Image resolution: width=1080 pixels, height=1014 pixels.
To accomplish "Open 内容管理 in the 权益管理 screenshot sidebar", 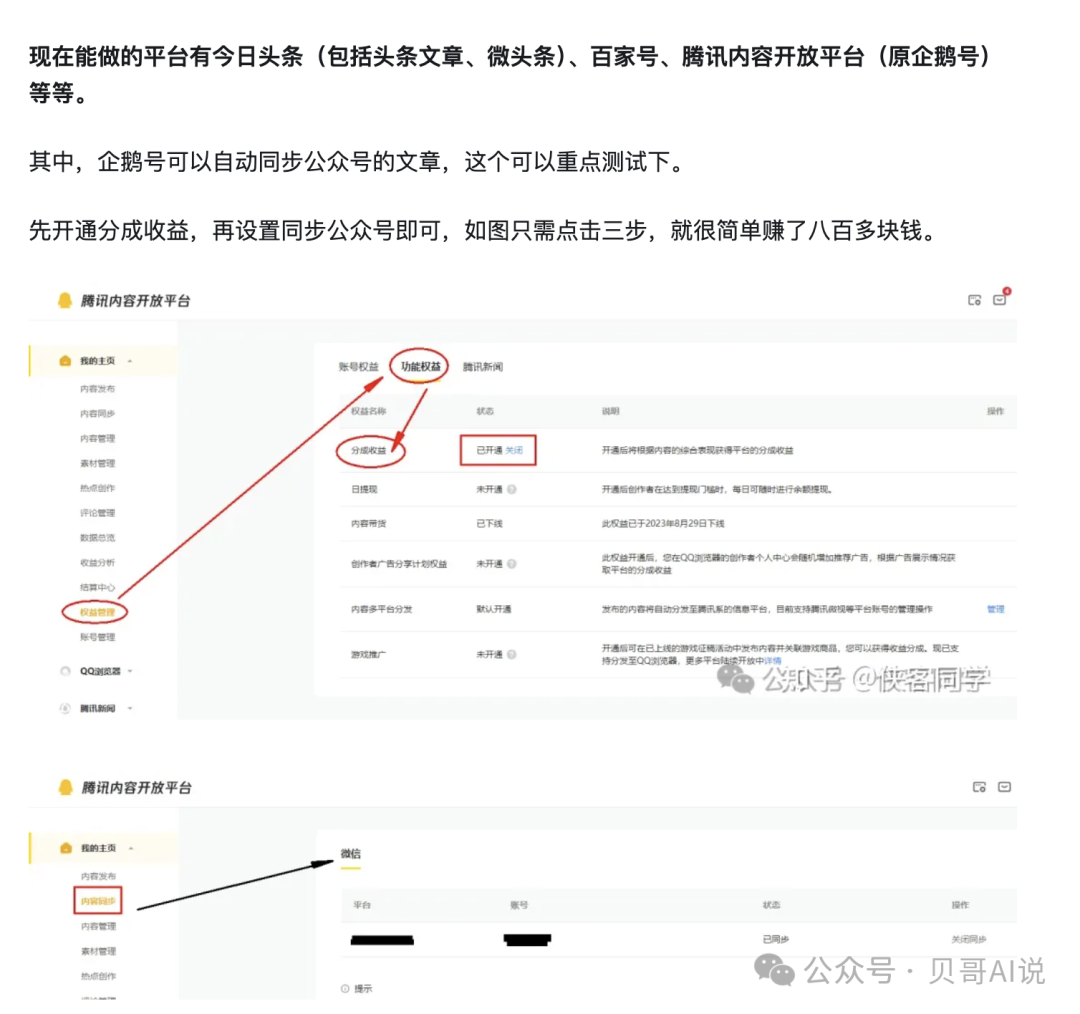I will 97,438.
